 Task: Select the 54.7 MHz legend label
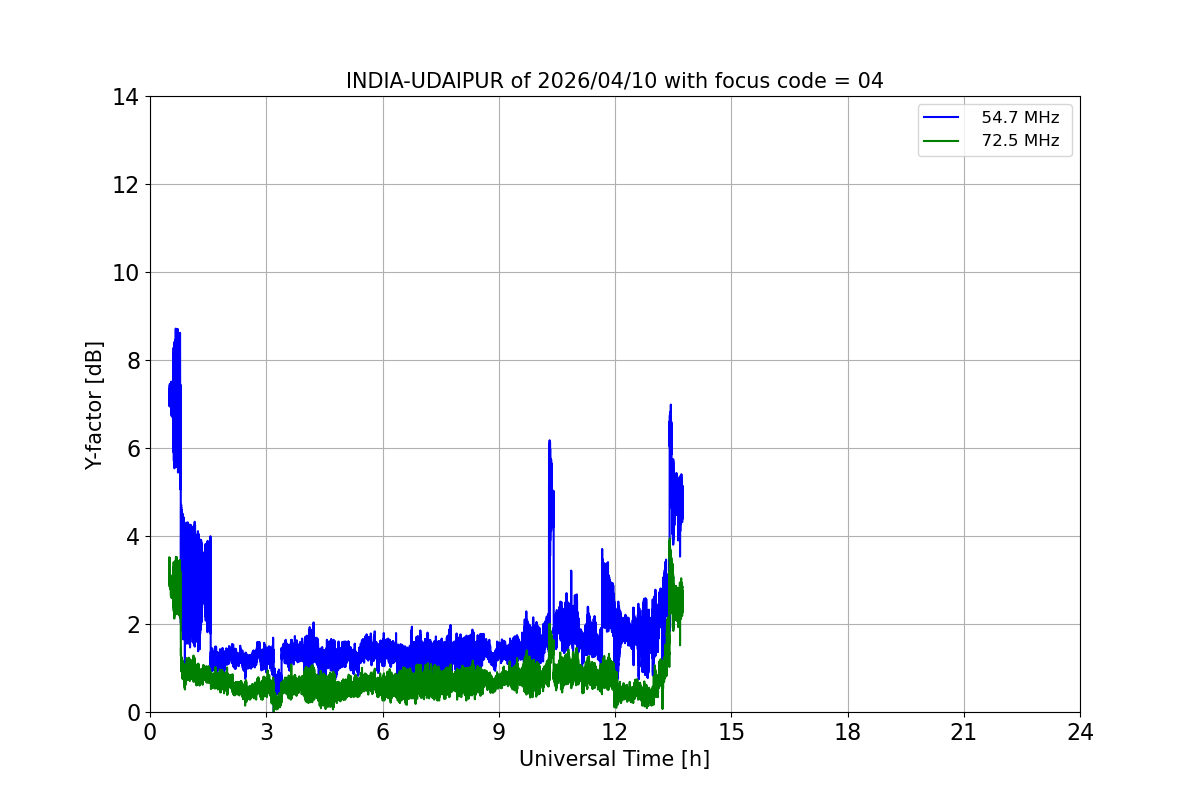pyautogui.click(x=1020, y=118)
